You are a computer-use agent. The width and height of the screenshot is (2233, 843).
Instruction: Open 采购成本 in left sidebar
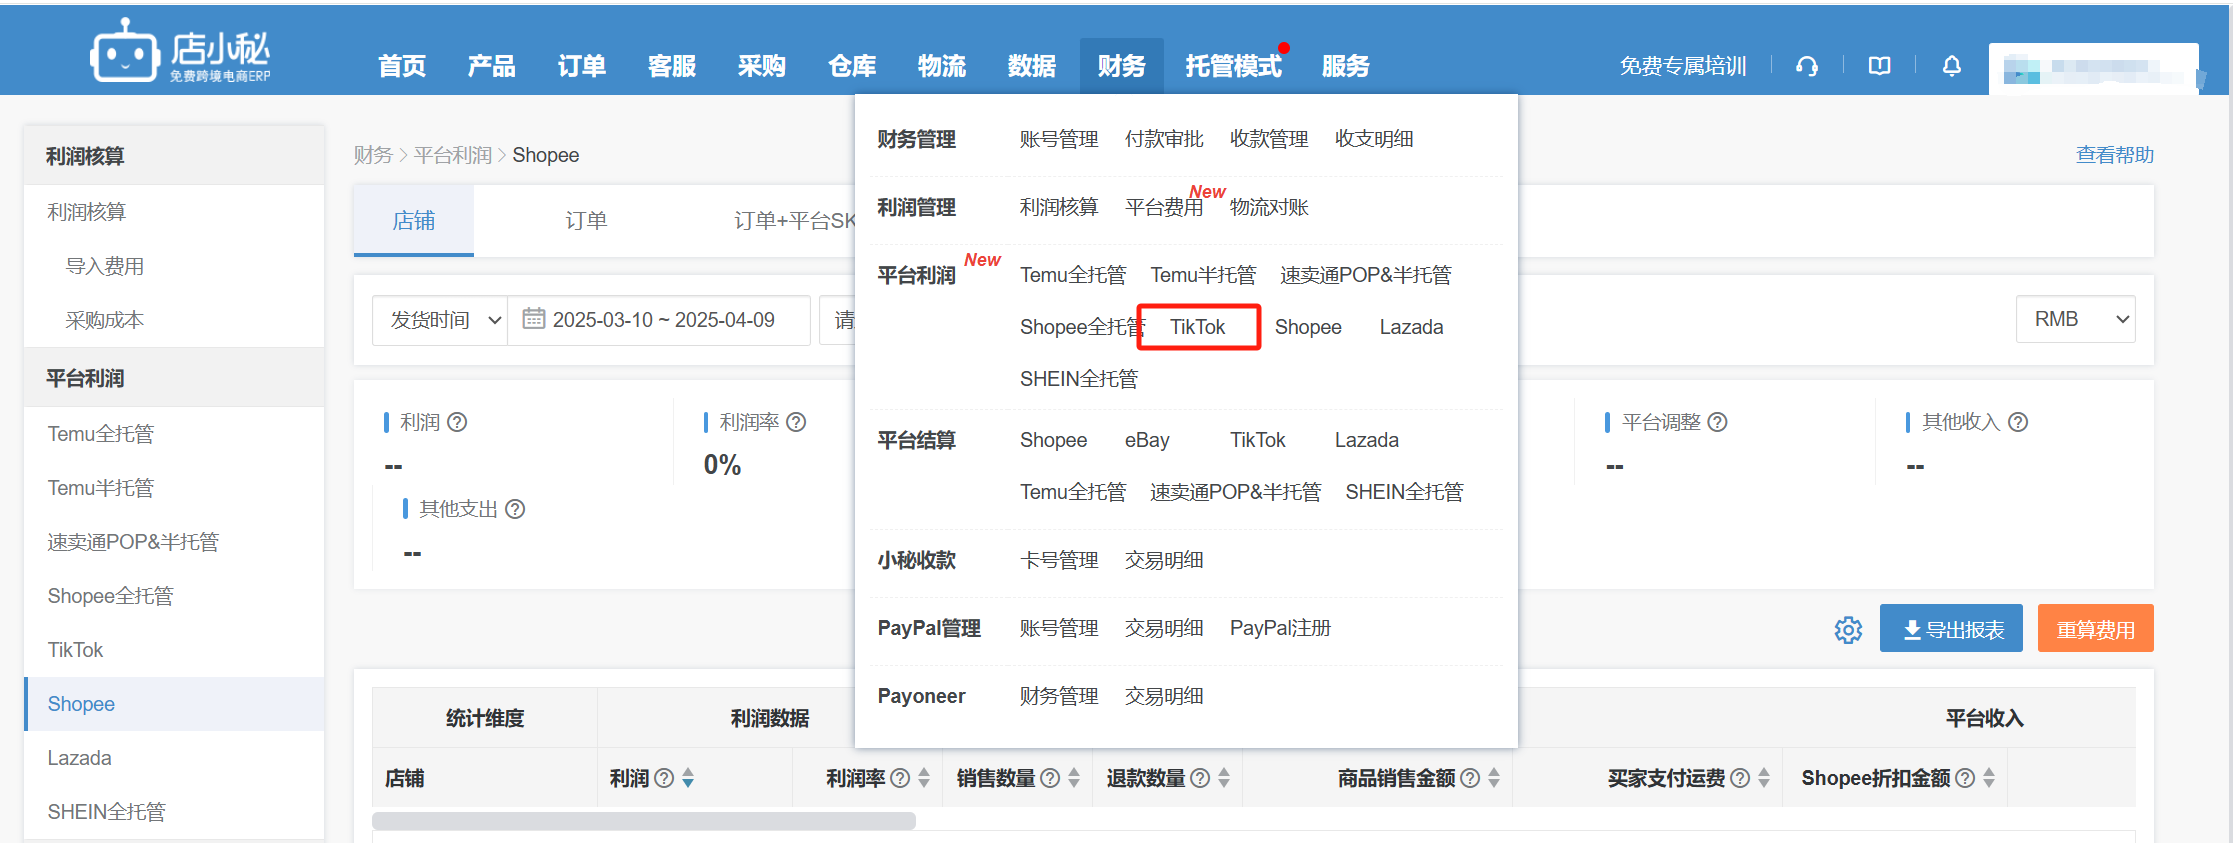coord(105,320)
